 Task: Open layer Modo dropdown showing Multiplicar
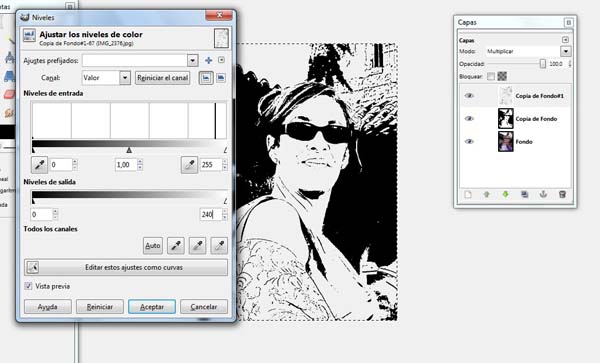point(566,51)
